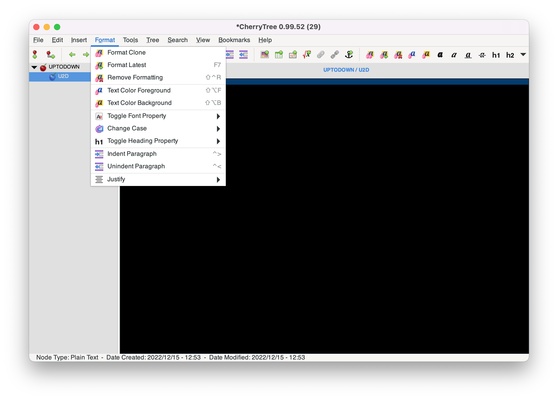This screenshot has width=558, height=400.
Task: Open the Justify submenu
Action: point(158,179)
